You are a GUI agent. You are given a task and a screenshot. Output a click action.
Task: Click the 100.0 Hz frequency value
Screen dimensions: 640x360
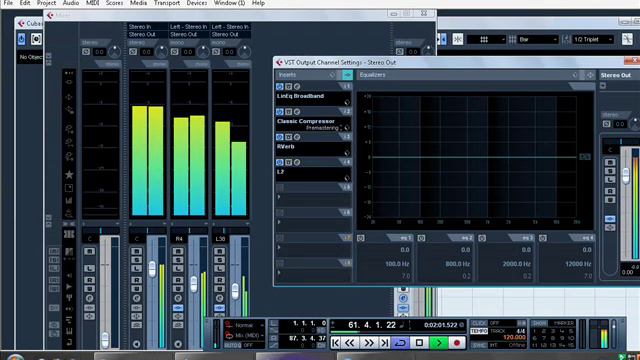(397, 264)
